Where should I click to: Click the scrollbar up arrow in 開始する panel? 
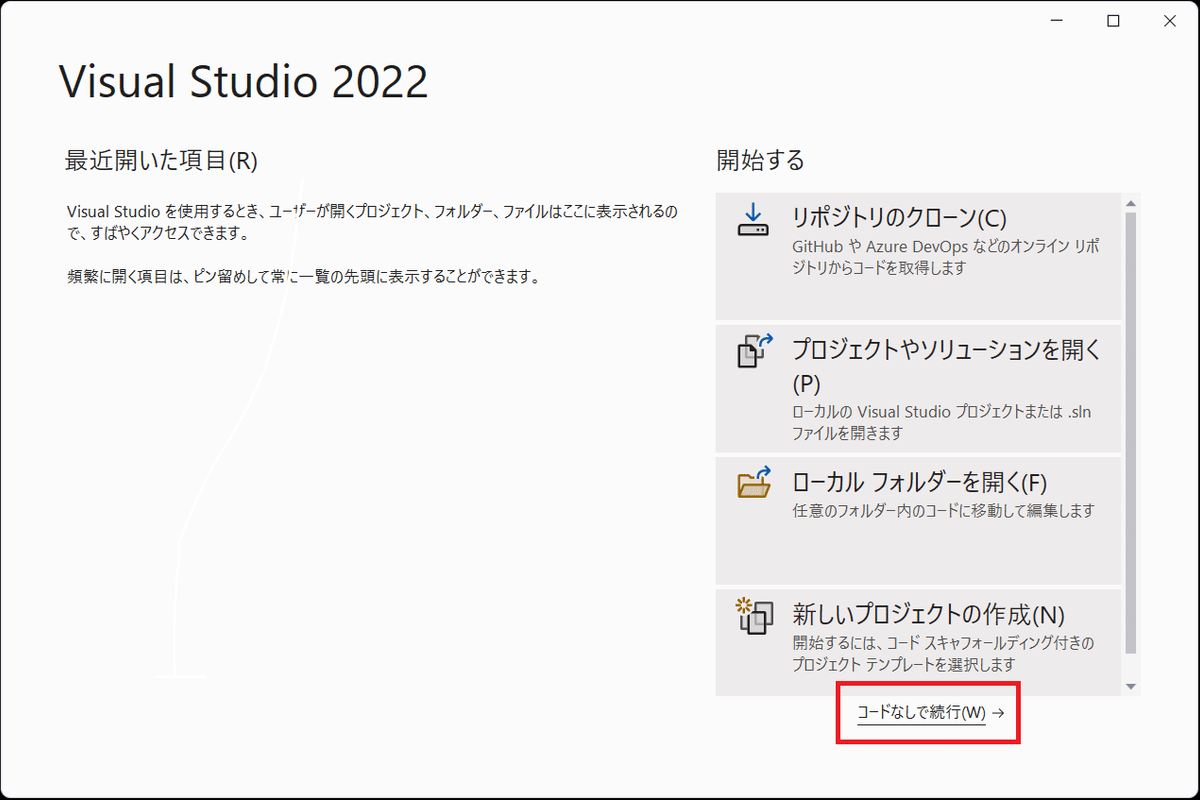[1131, 201]
